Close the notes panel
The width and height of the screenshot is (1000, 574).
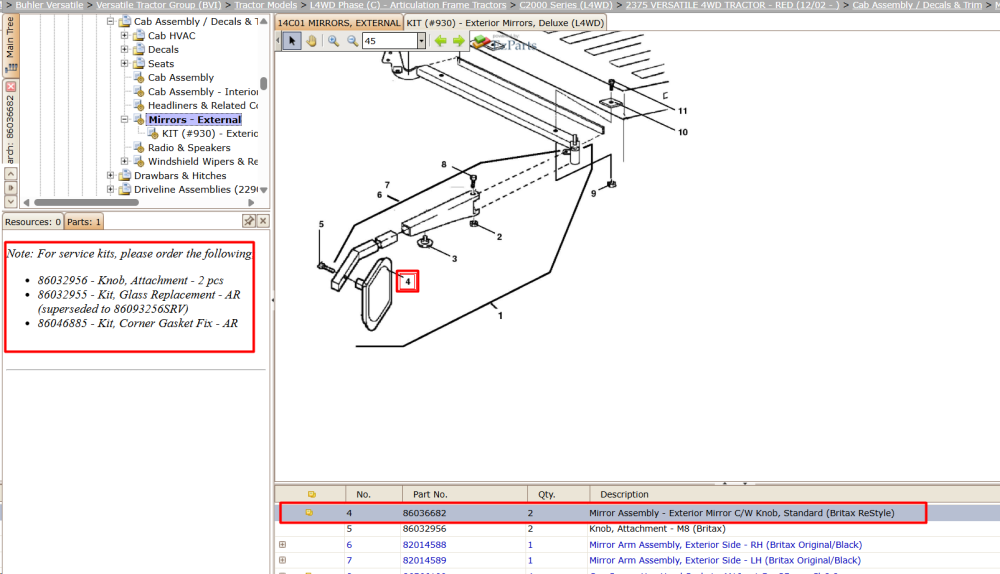[x=263, y=221]
